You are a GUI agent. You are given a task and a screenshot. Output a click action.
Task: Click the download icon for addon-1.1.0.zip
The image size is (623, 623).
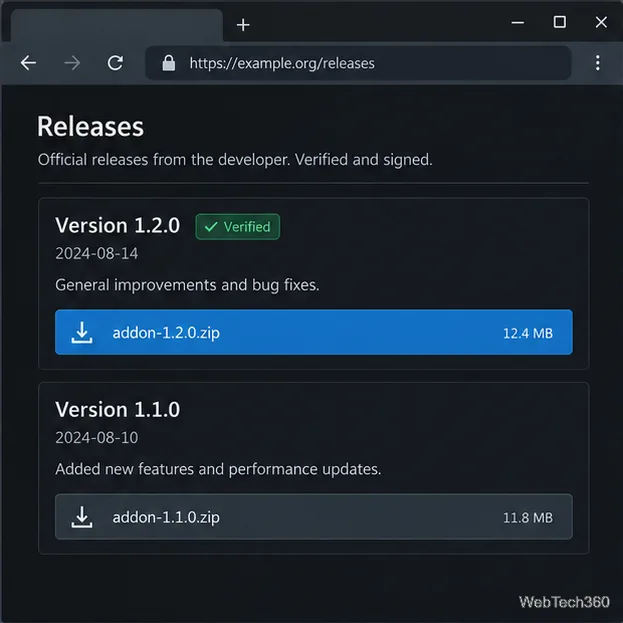(82, 517)
